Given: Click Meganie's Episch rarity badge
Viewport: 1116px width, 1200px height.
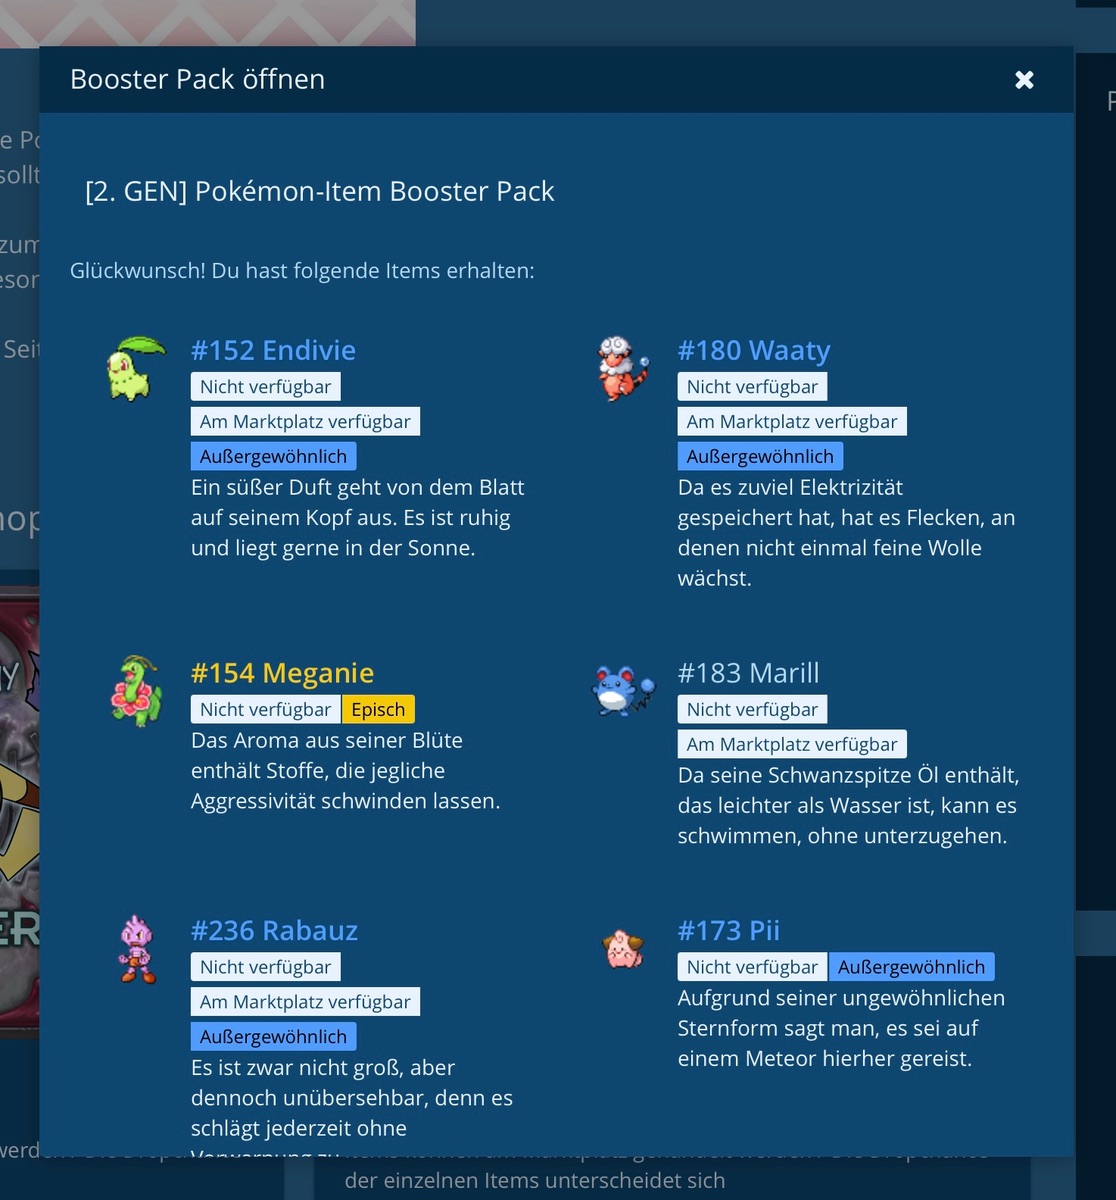Looking at the screenshot, I should 378,710.
